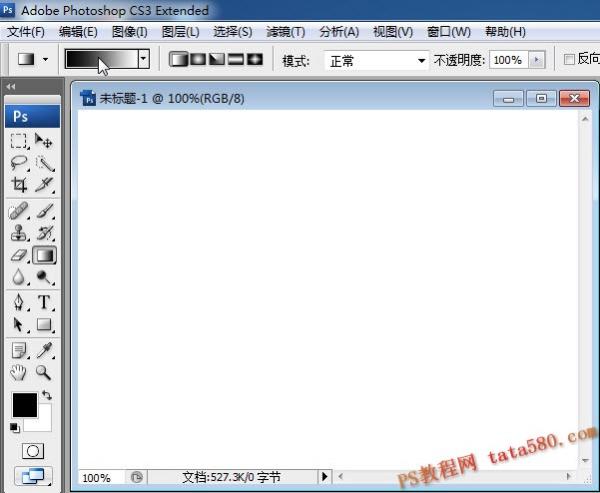Click the Version Cue icon in status bar
This screenshot has height=493, width=600.
[x=137, y=477]
